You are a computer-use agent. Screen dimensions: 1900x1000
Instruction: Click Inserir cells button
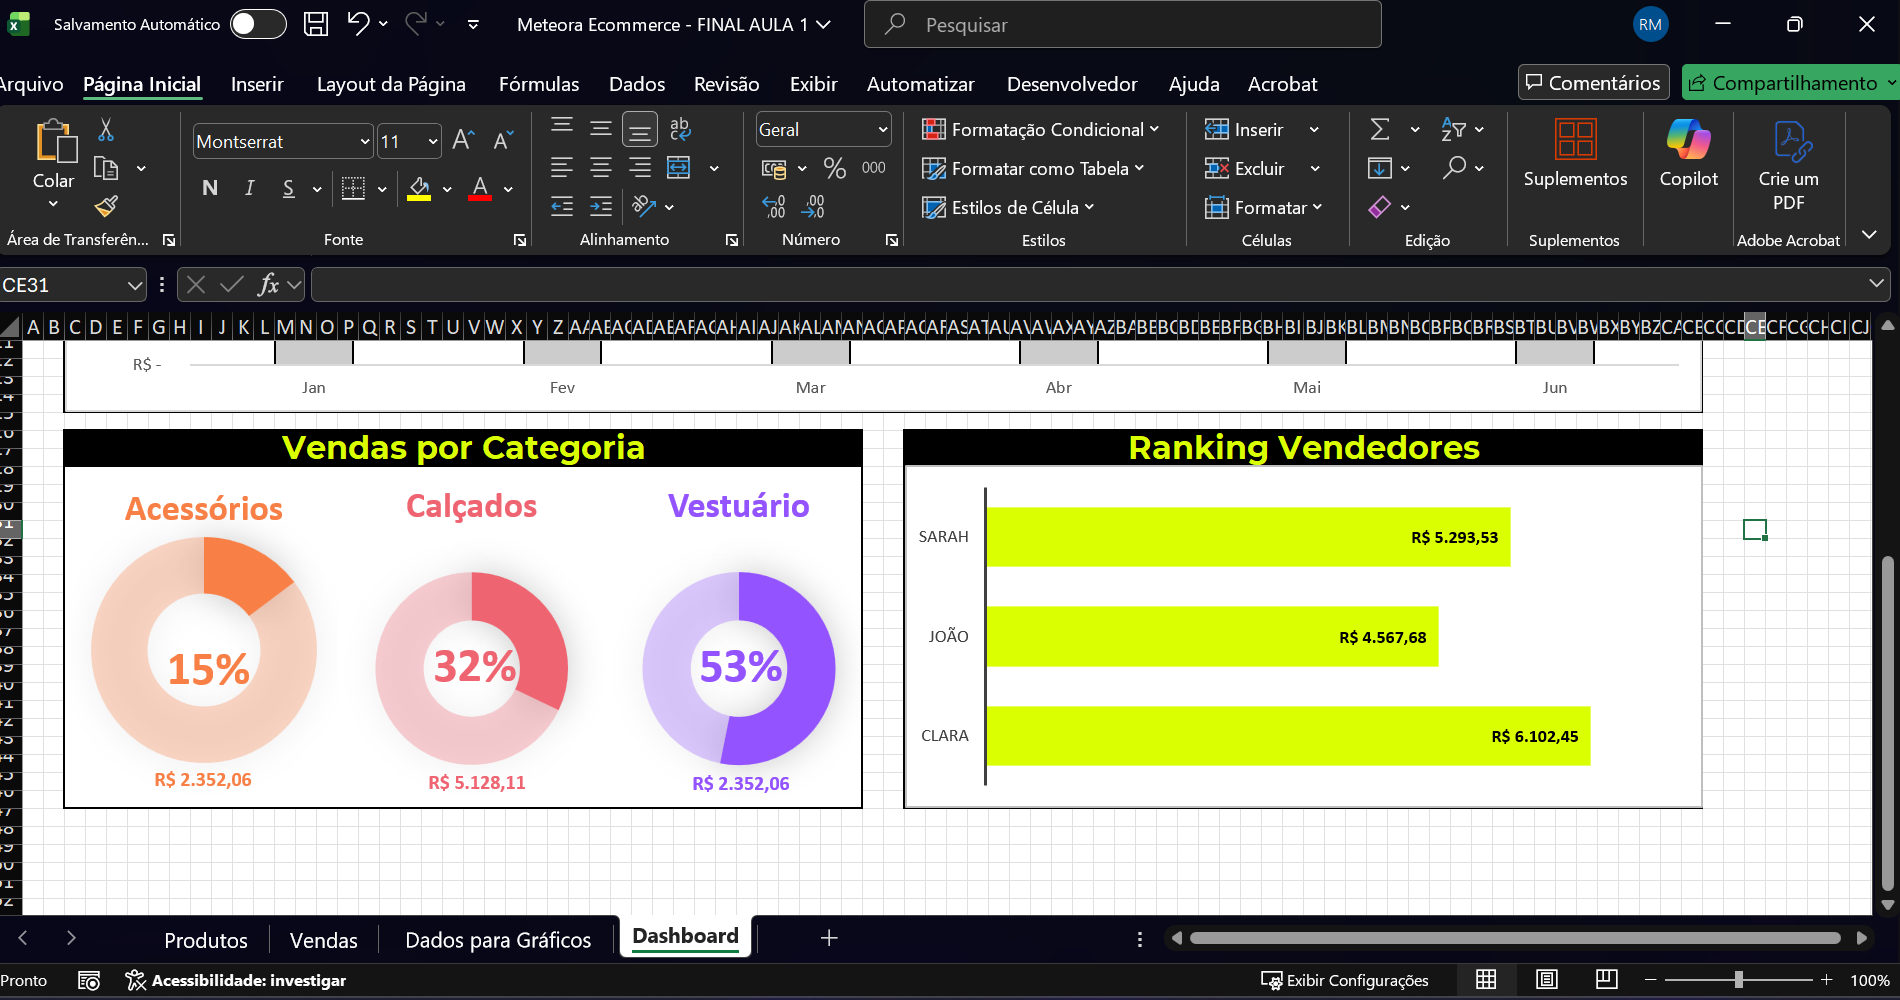tap(1245, 129)
